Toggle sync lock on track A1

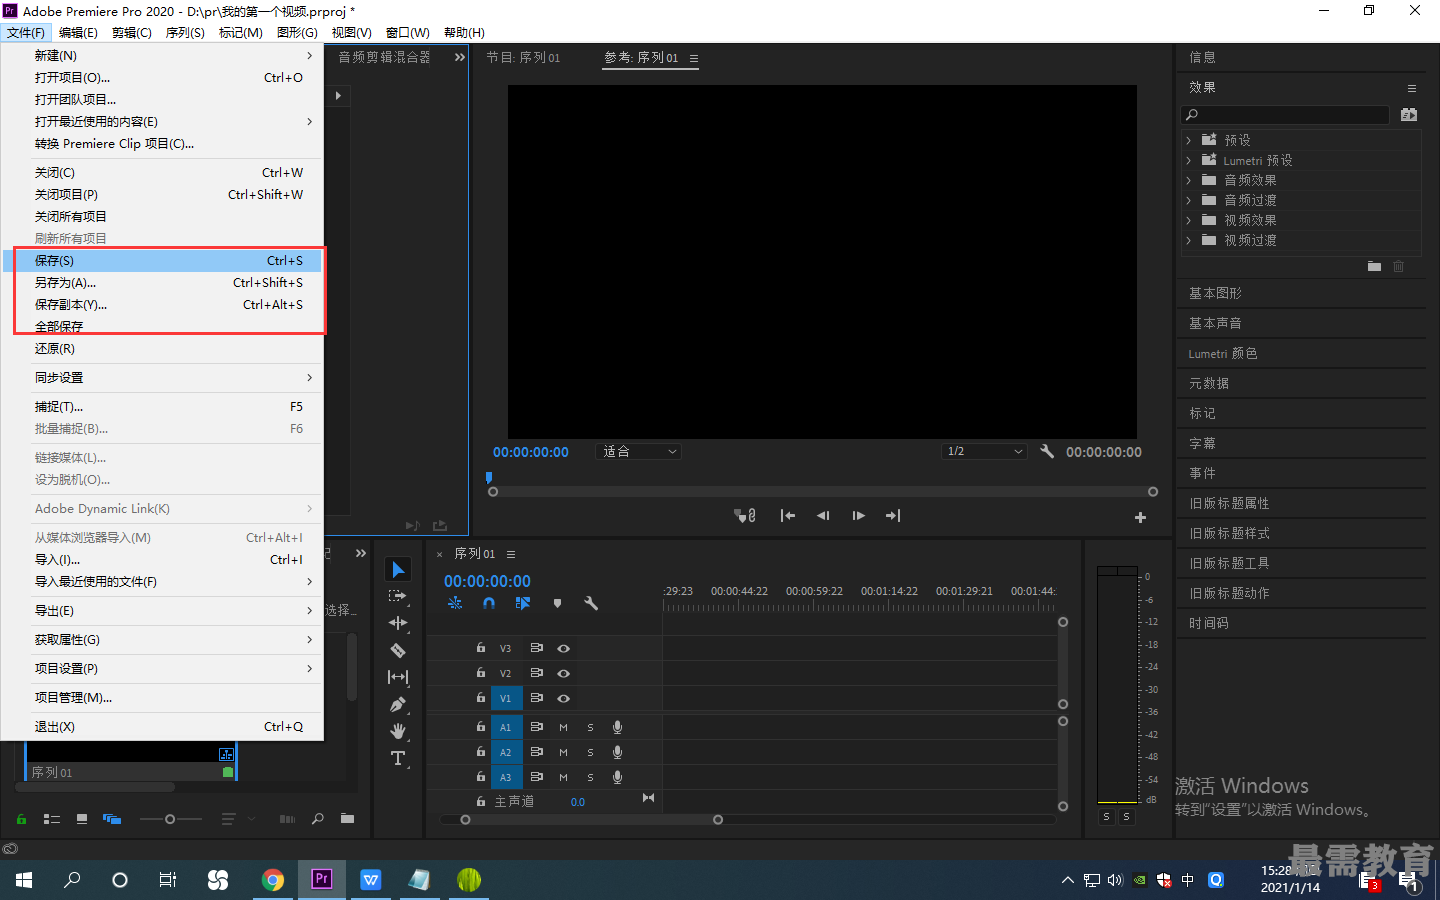[537, 727]
